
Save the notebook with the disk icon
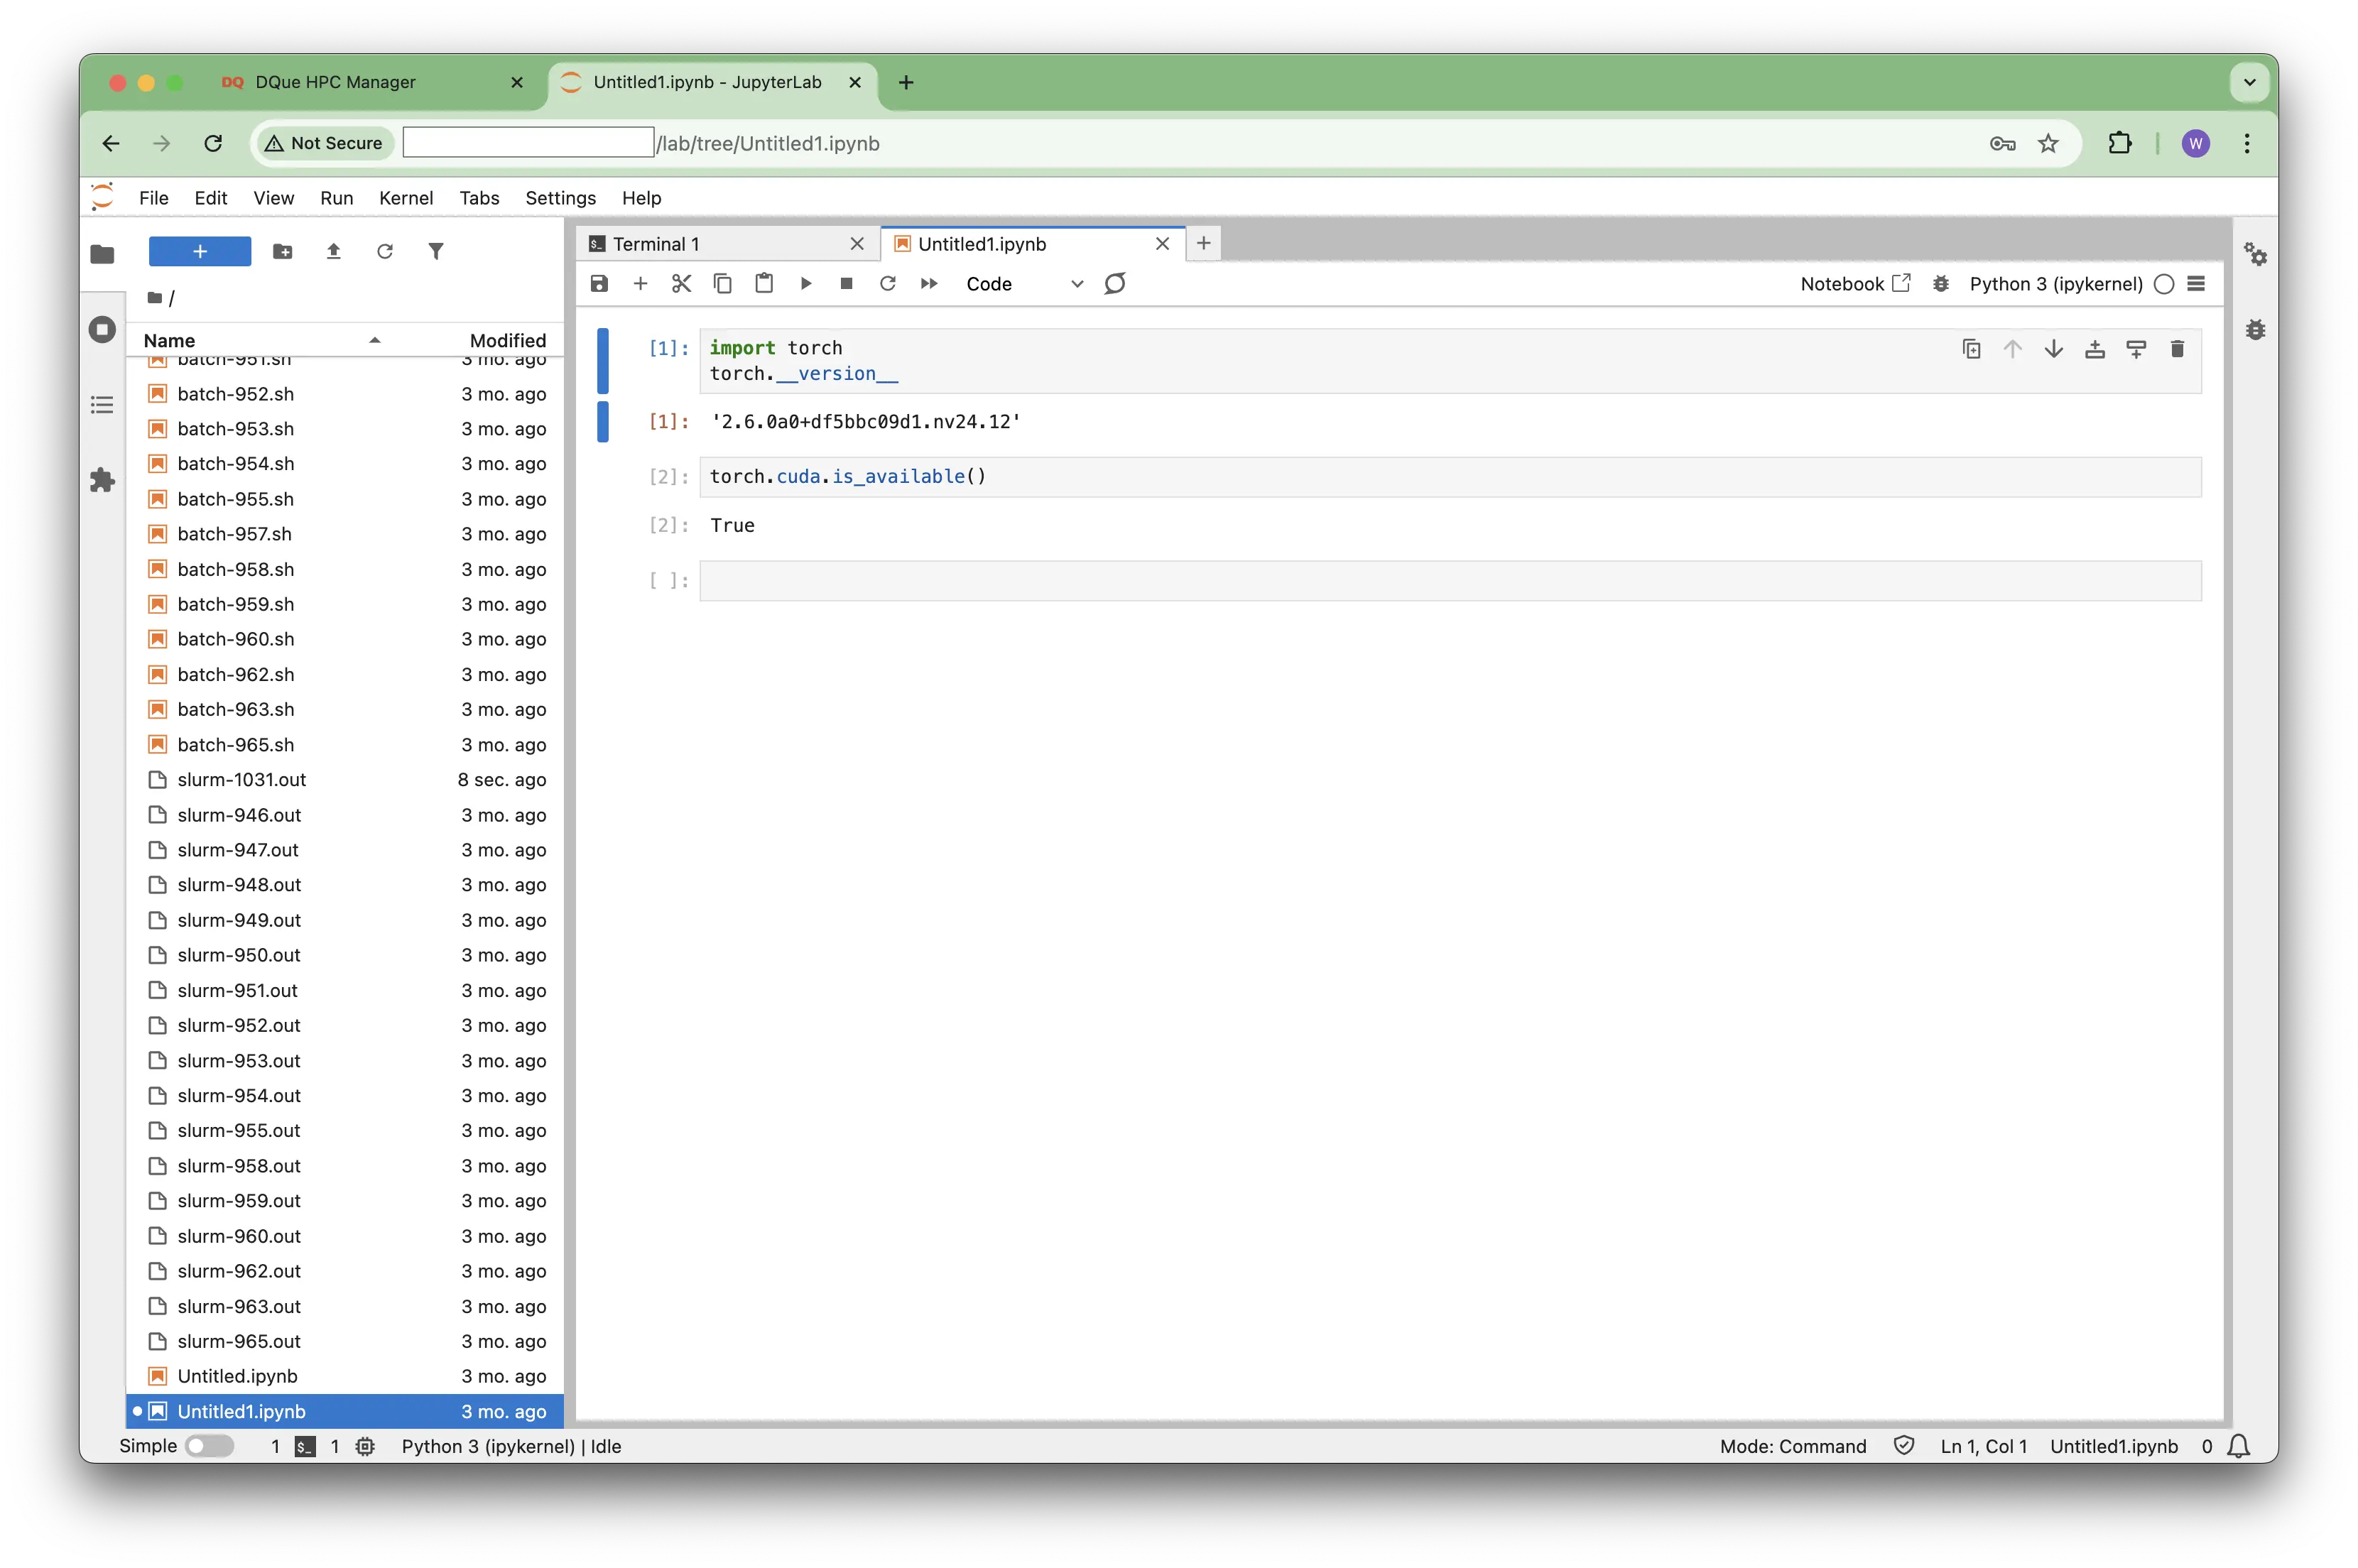pos(599,284)
